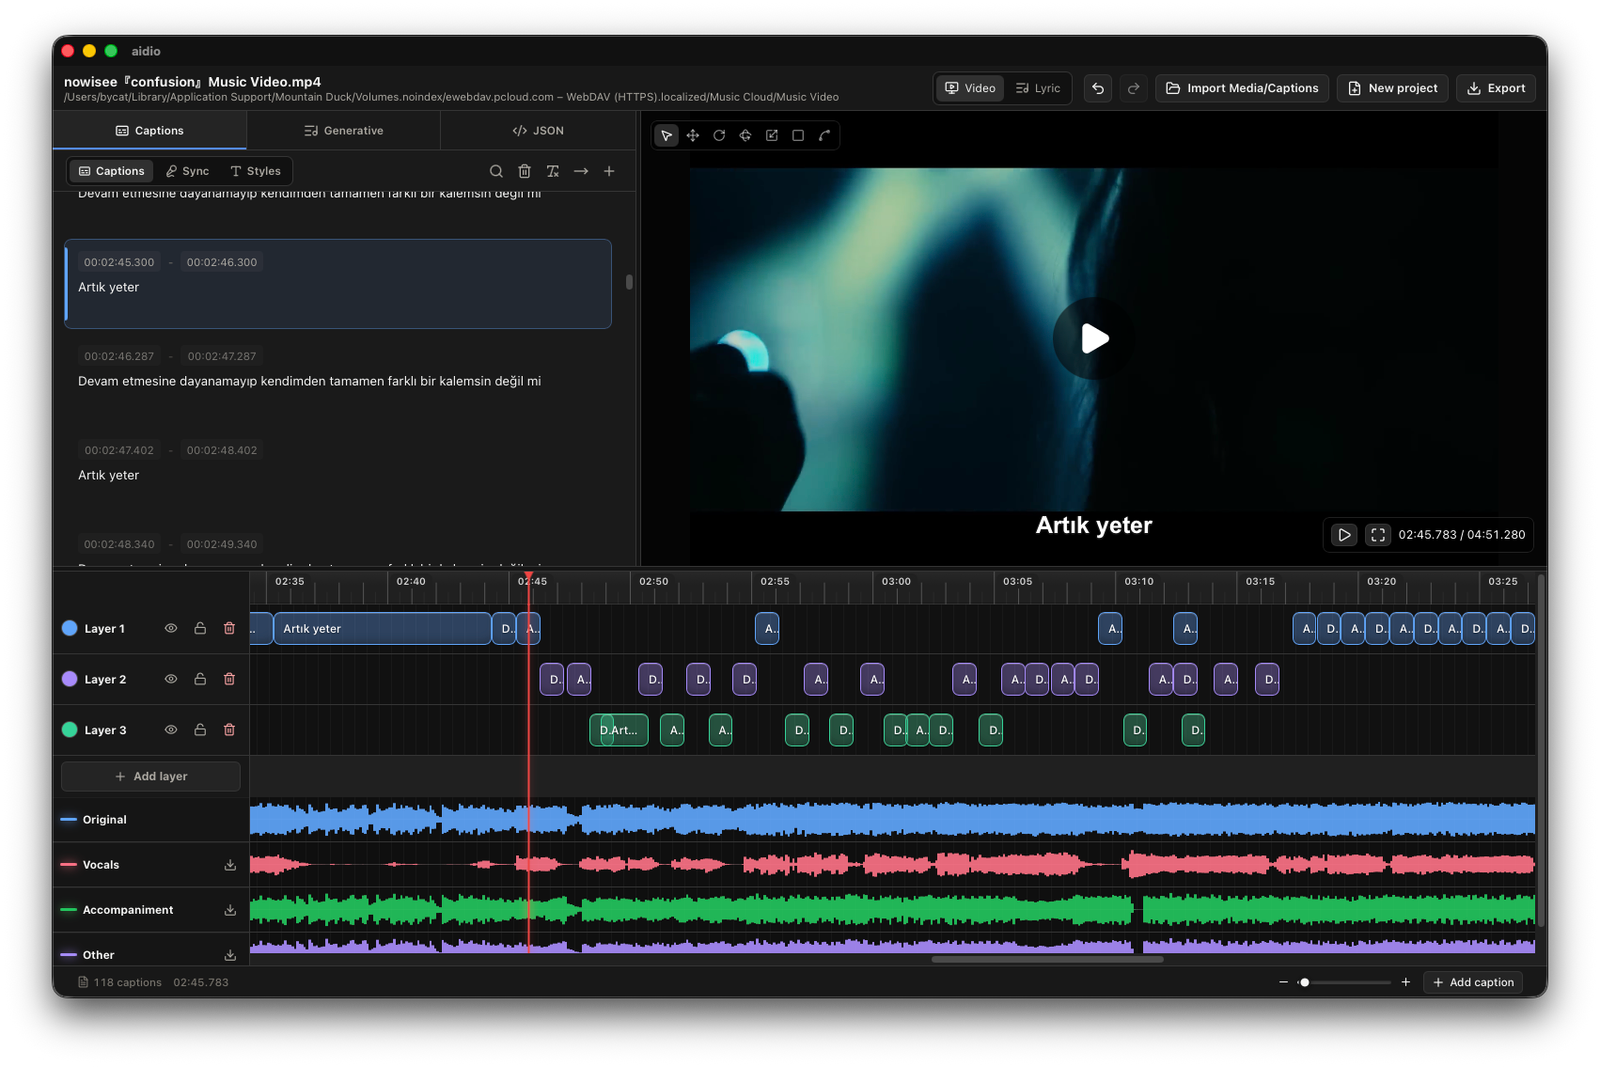Select the Captions sub-tab
The width and height of the screenshot is (1600, 1067).
coord(112,171)
